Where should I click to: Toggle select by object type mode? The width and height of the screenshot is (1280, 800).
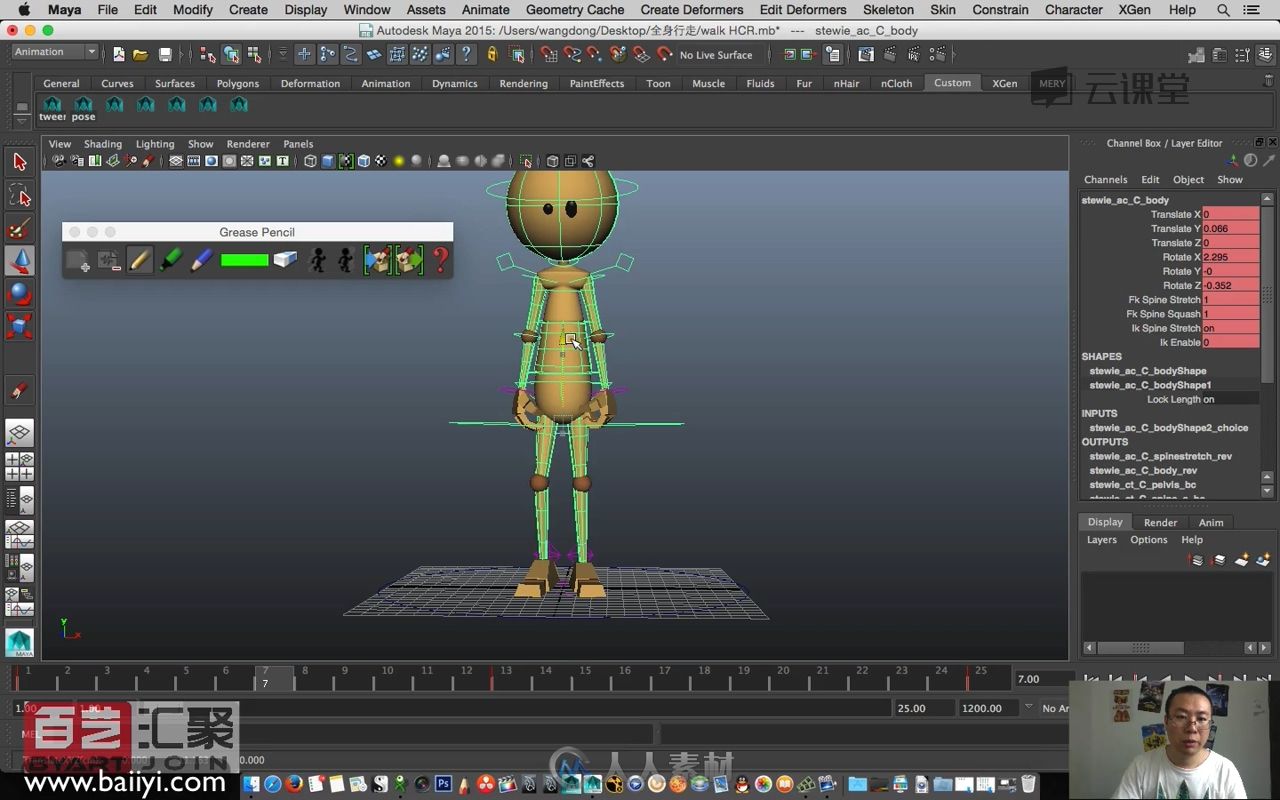(x=231, y=54)
